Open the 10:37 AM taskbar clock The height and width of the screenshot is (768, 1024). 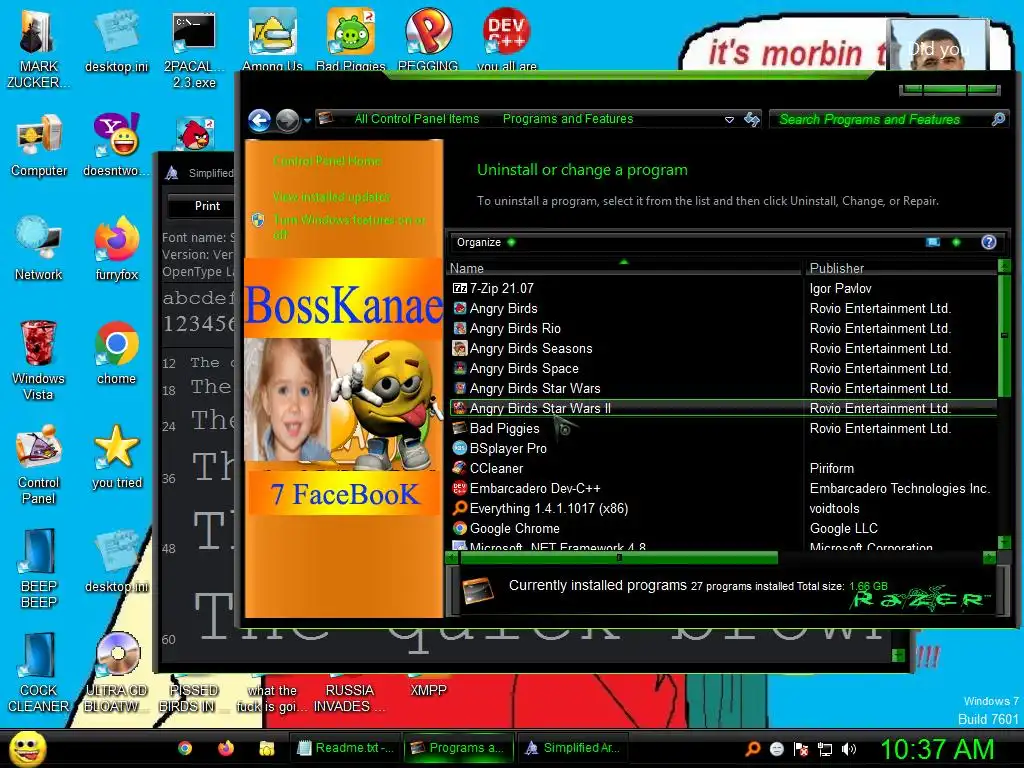(936, 749)
